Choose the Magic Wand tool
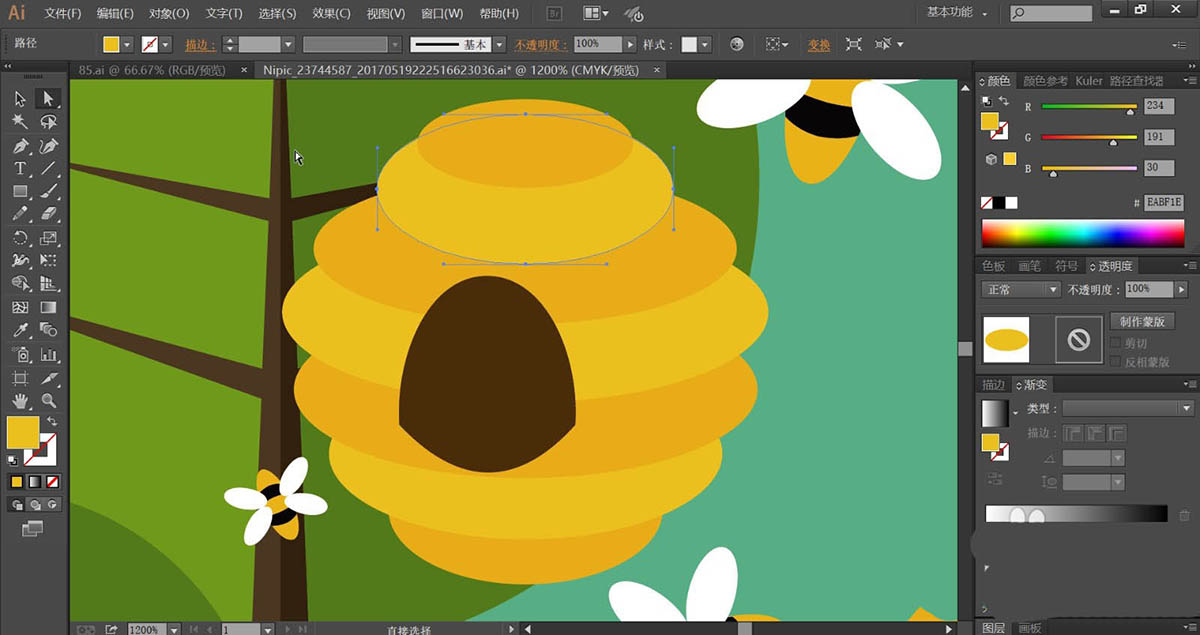This screenshot has height=635, width=1200. click(20, 121)
